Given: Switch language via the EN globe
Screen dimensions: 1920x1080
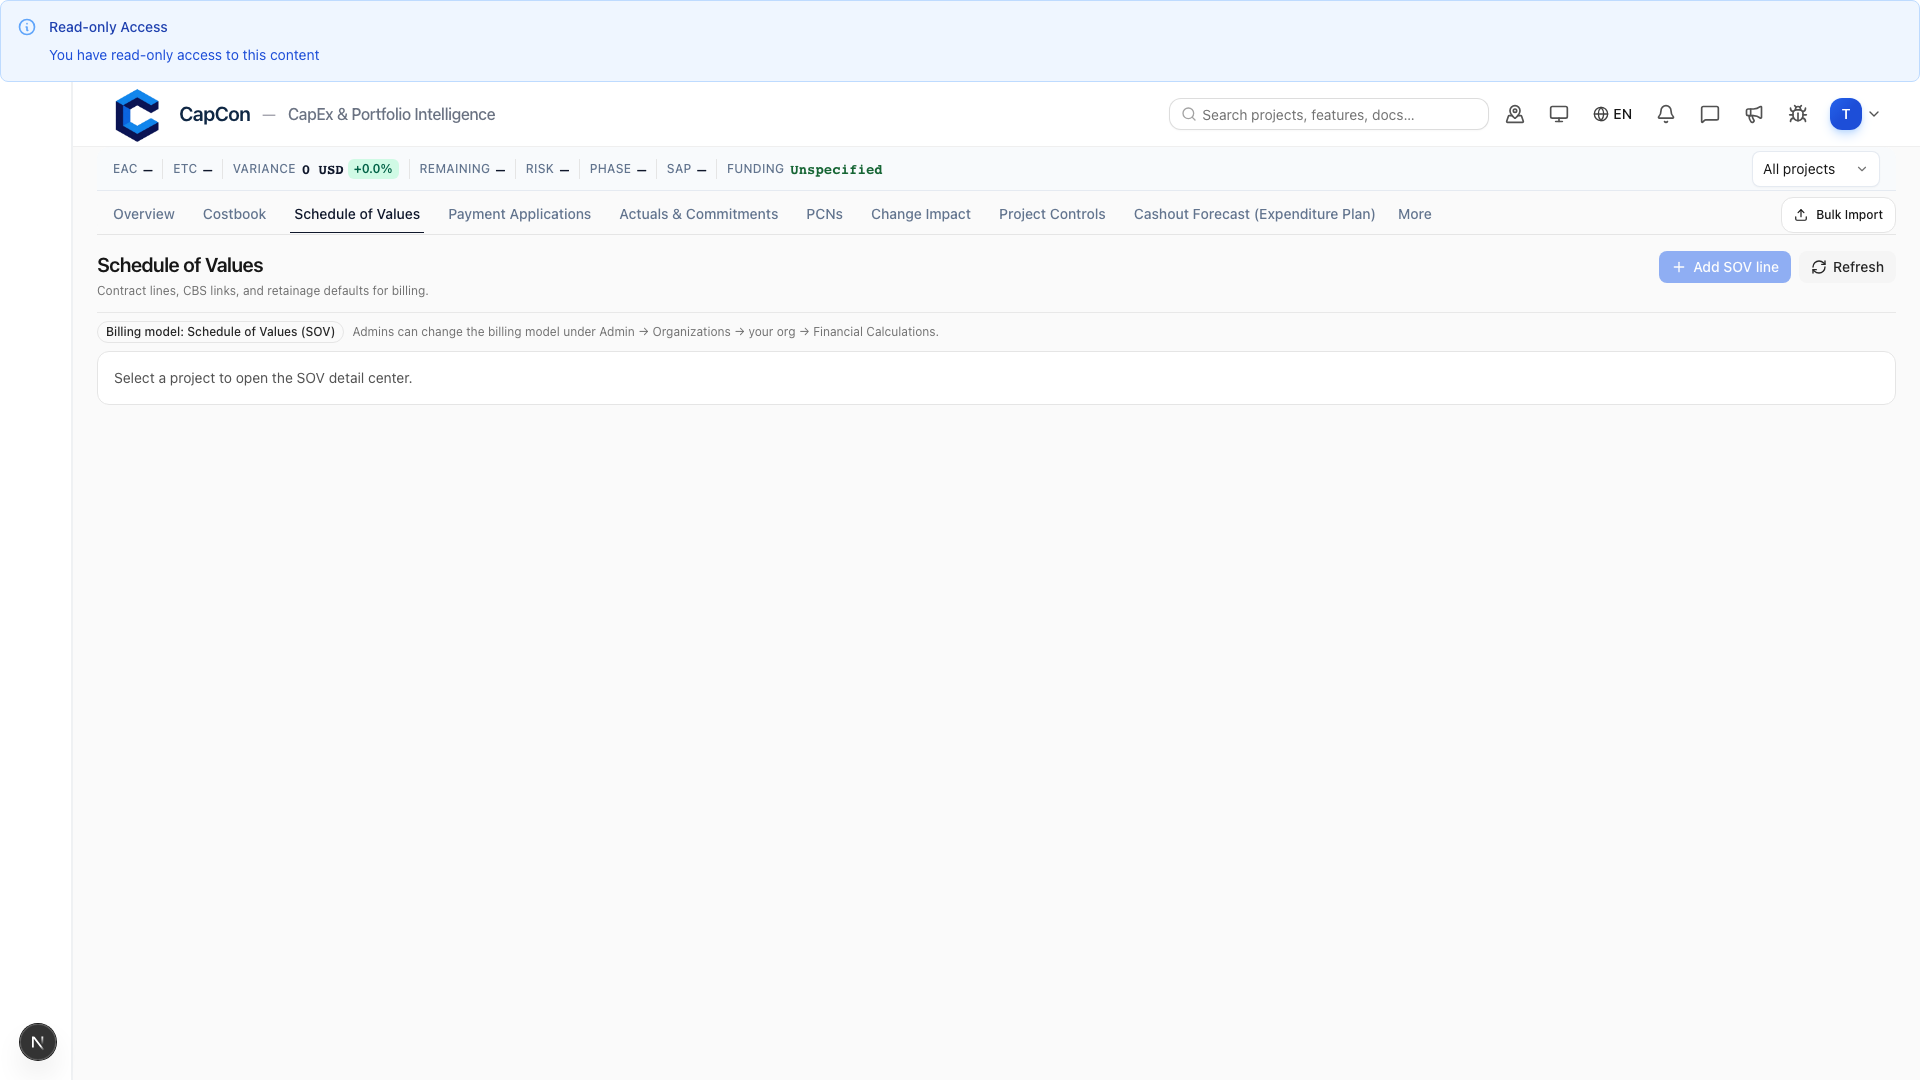Looking at the screenshot, I should point(1612,114).
